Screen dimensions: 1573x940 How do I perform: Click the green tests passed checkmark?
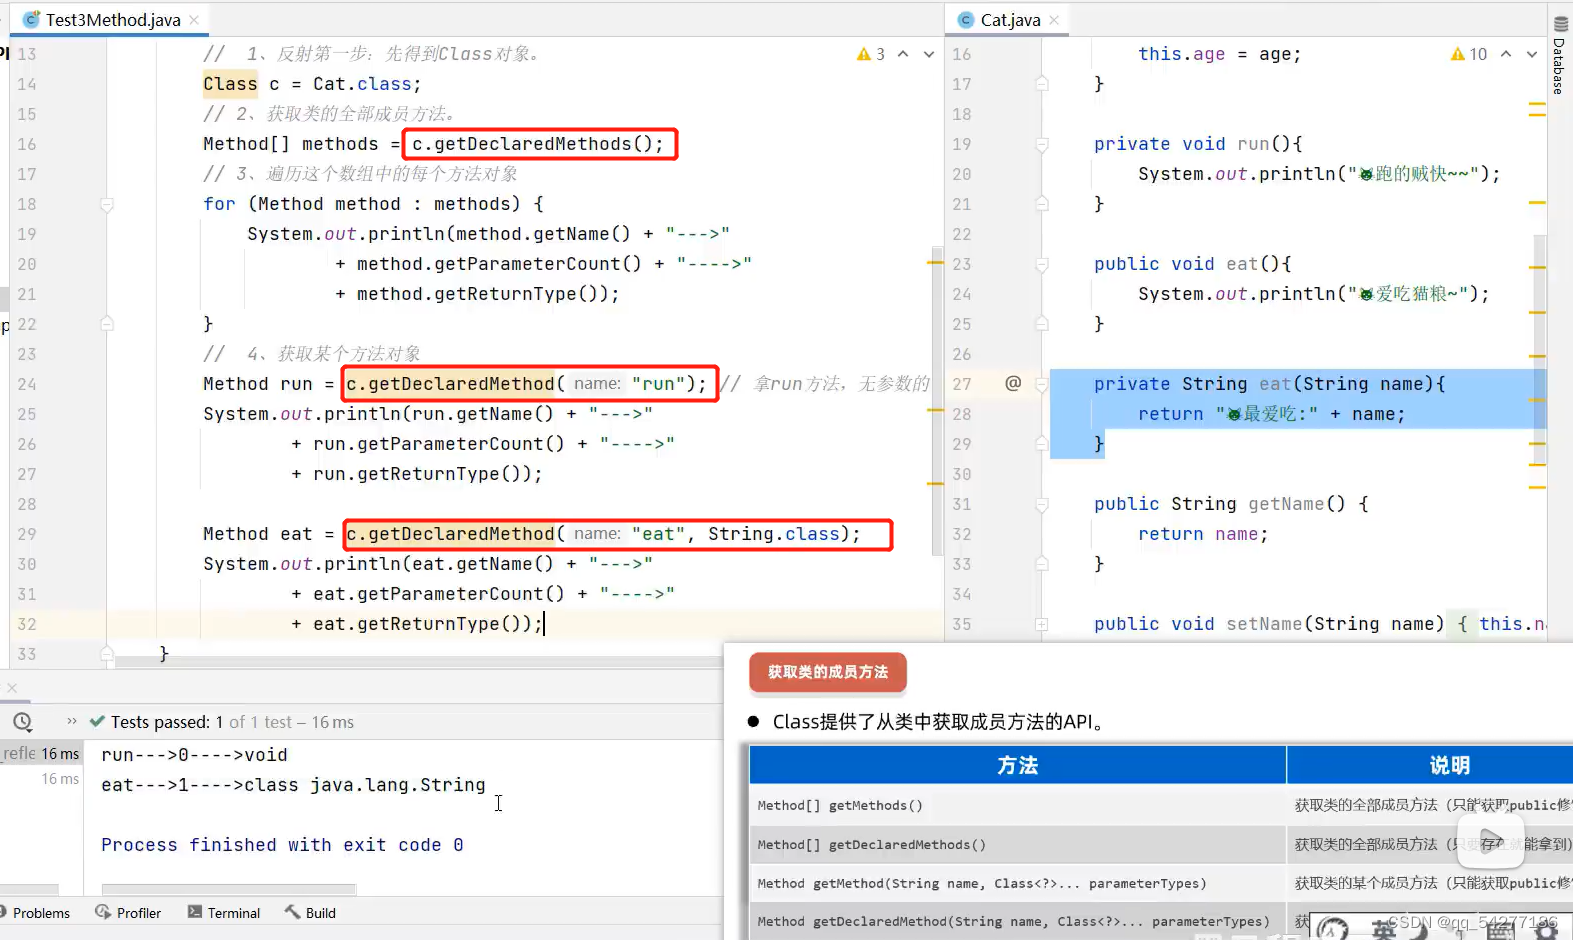tap(97, 721)
